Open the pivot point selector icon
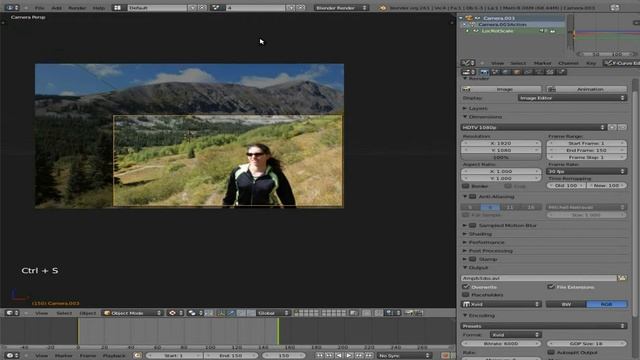Viewport: 640px width, 360px height. coord(194,313)
